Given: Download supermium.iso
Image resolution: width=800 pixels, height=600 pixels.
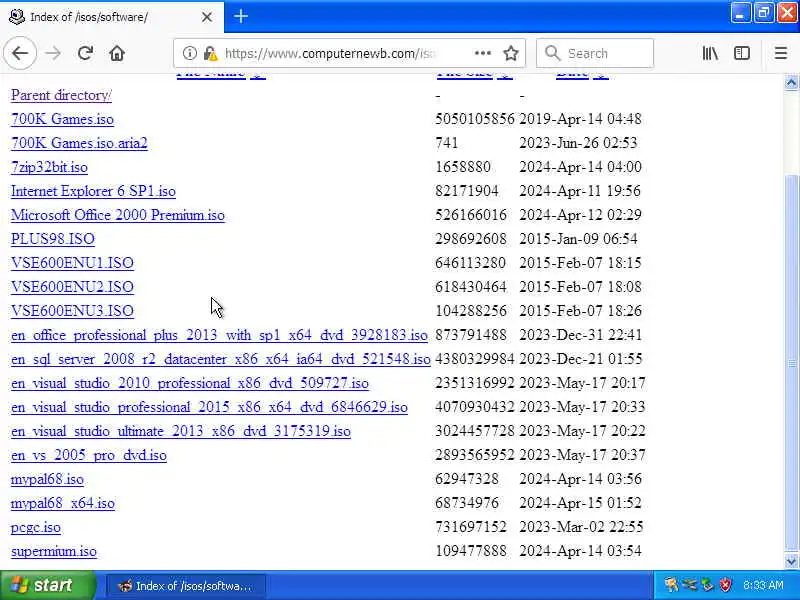Looking at the screenshot, I should tap(54, 551).
